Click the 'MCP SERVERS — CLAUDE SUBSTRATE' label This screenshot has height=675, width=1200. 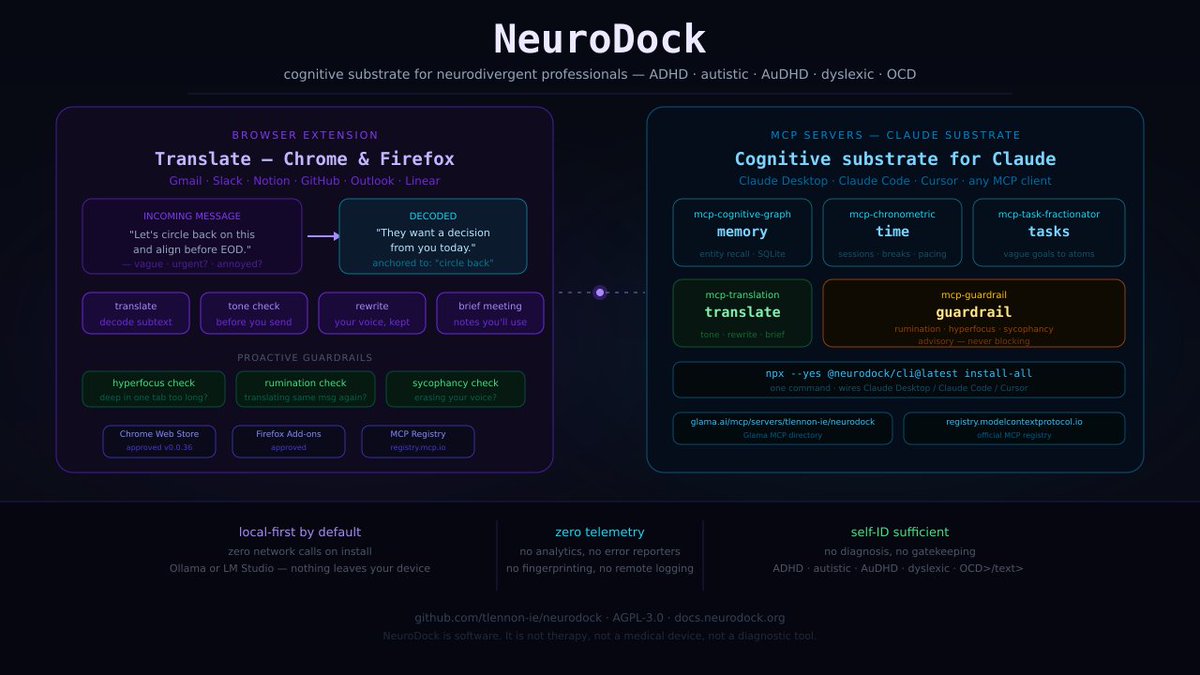tap(895, 135)
